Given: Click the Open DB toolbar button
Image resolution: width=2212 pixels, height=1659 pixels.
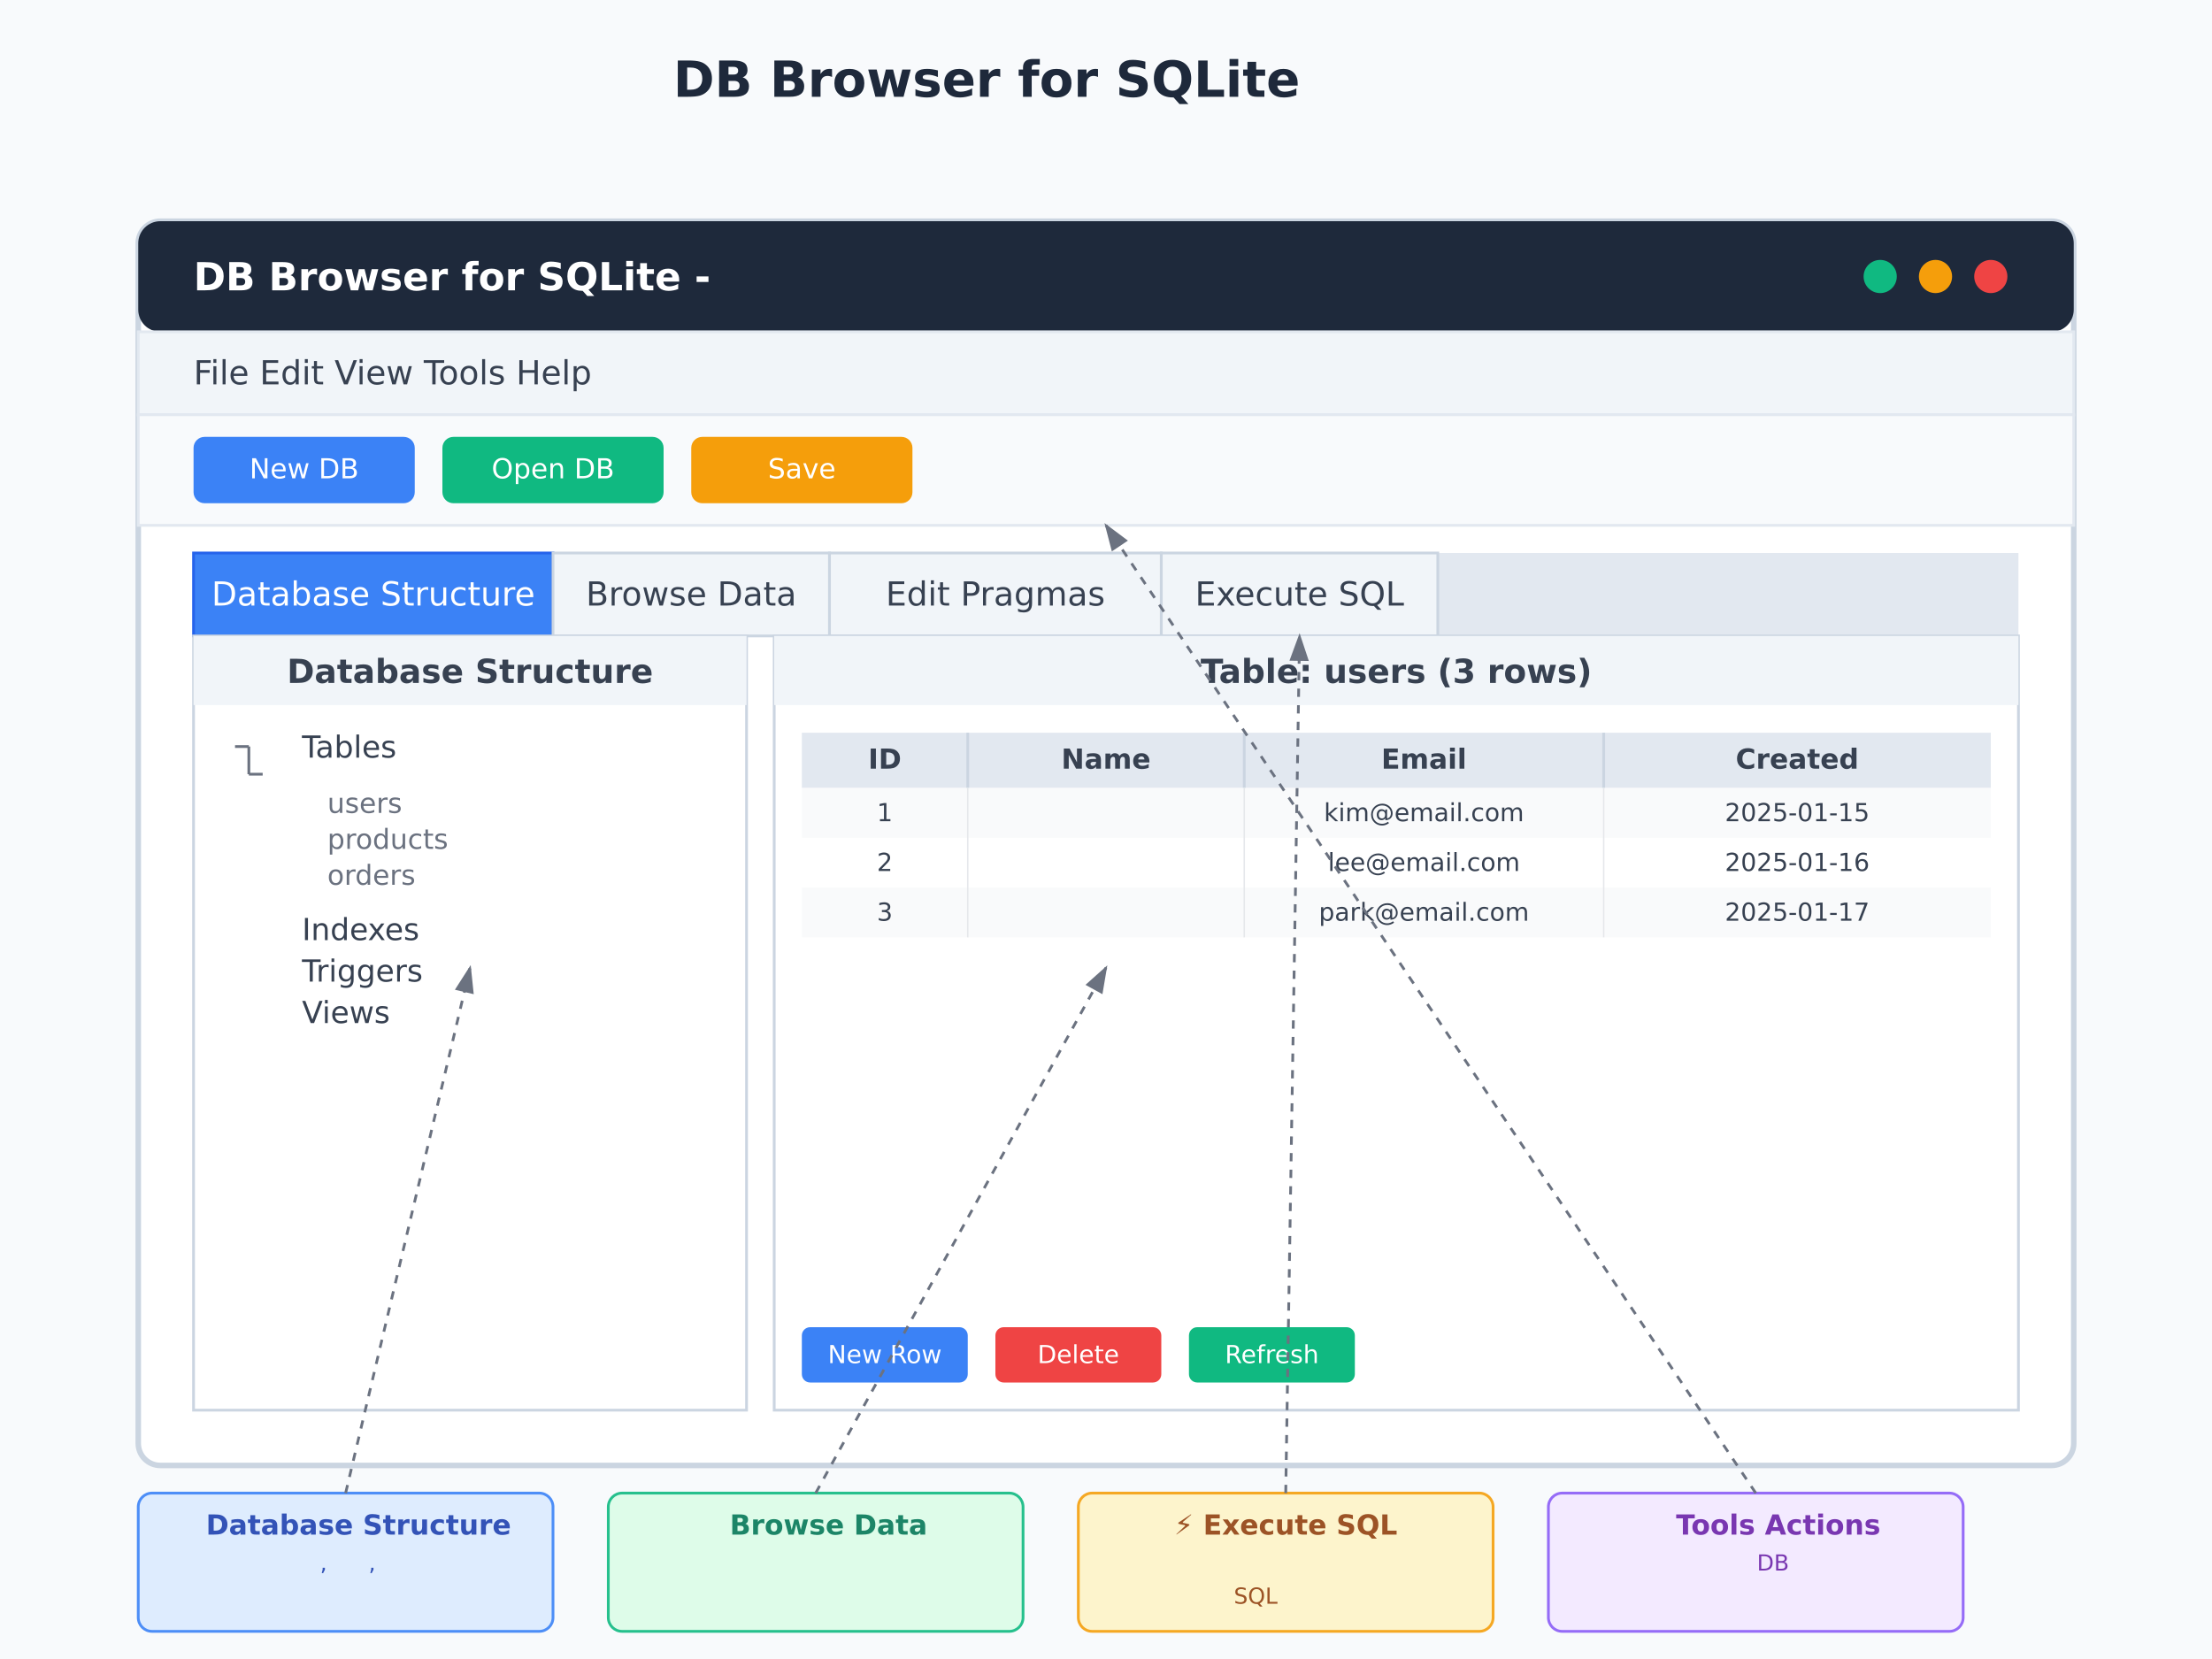Looking at the screenshot, I should [x=552, y=469].
